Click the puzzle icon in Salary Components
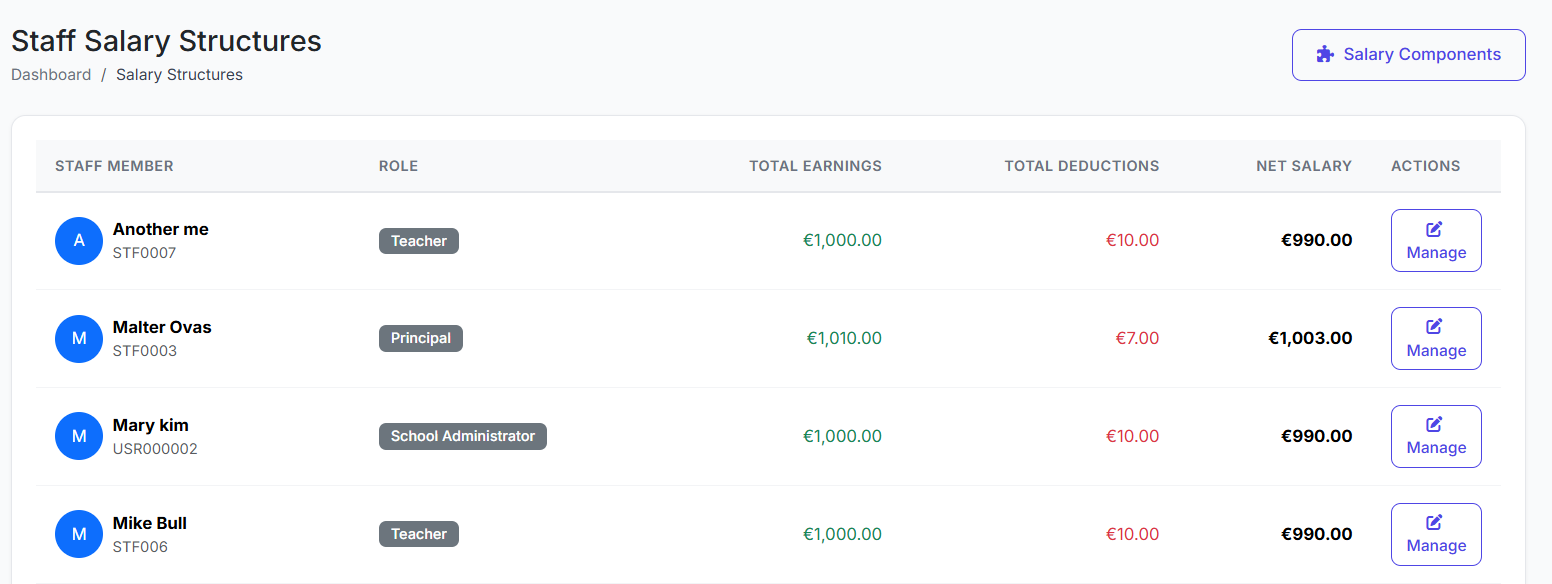1552x584 pixels. click(x=1325, y=55)
